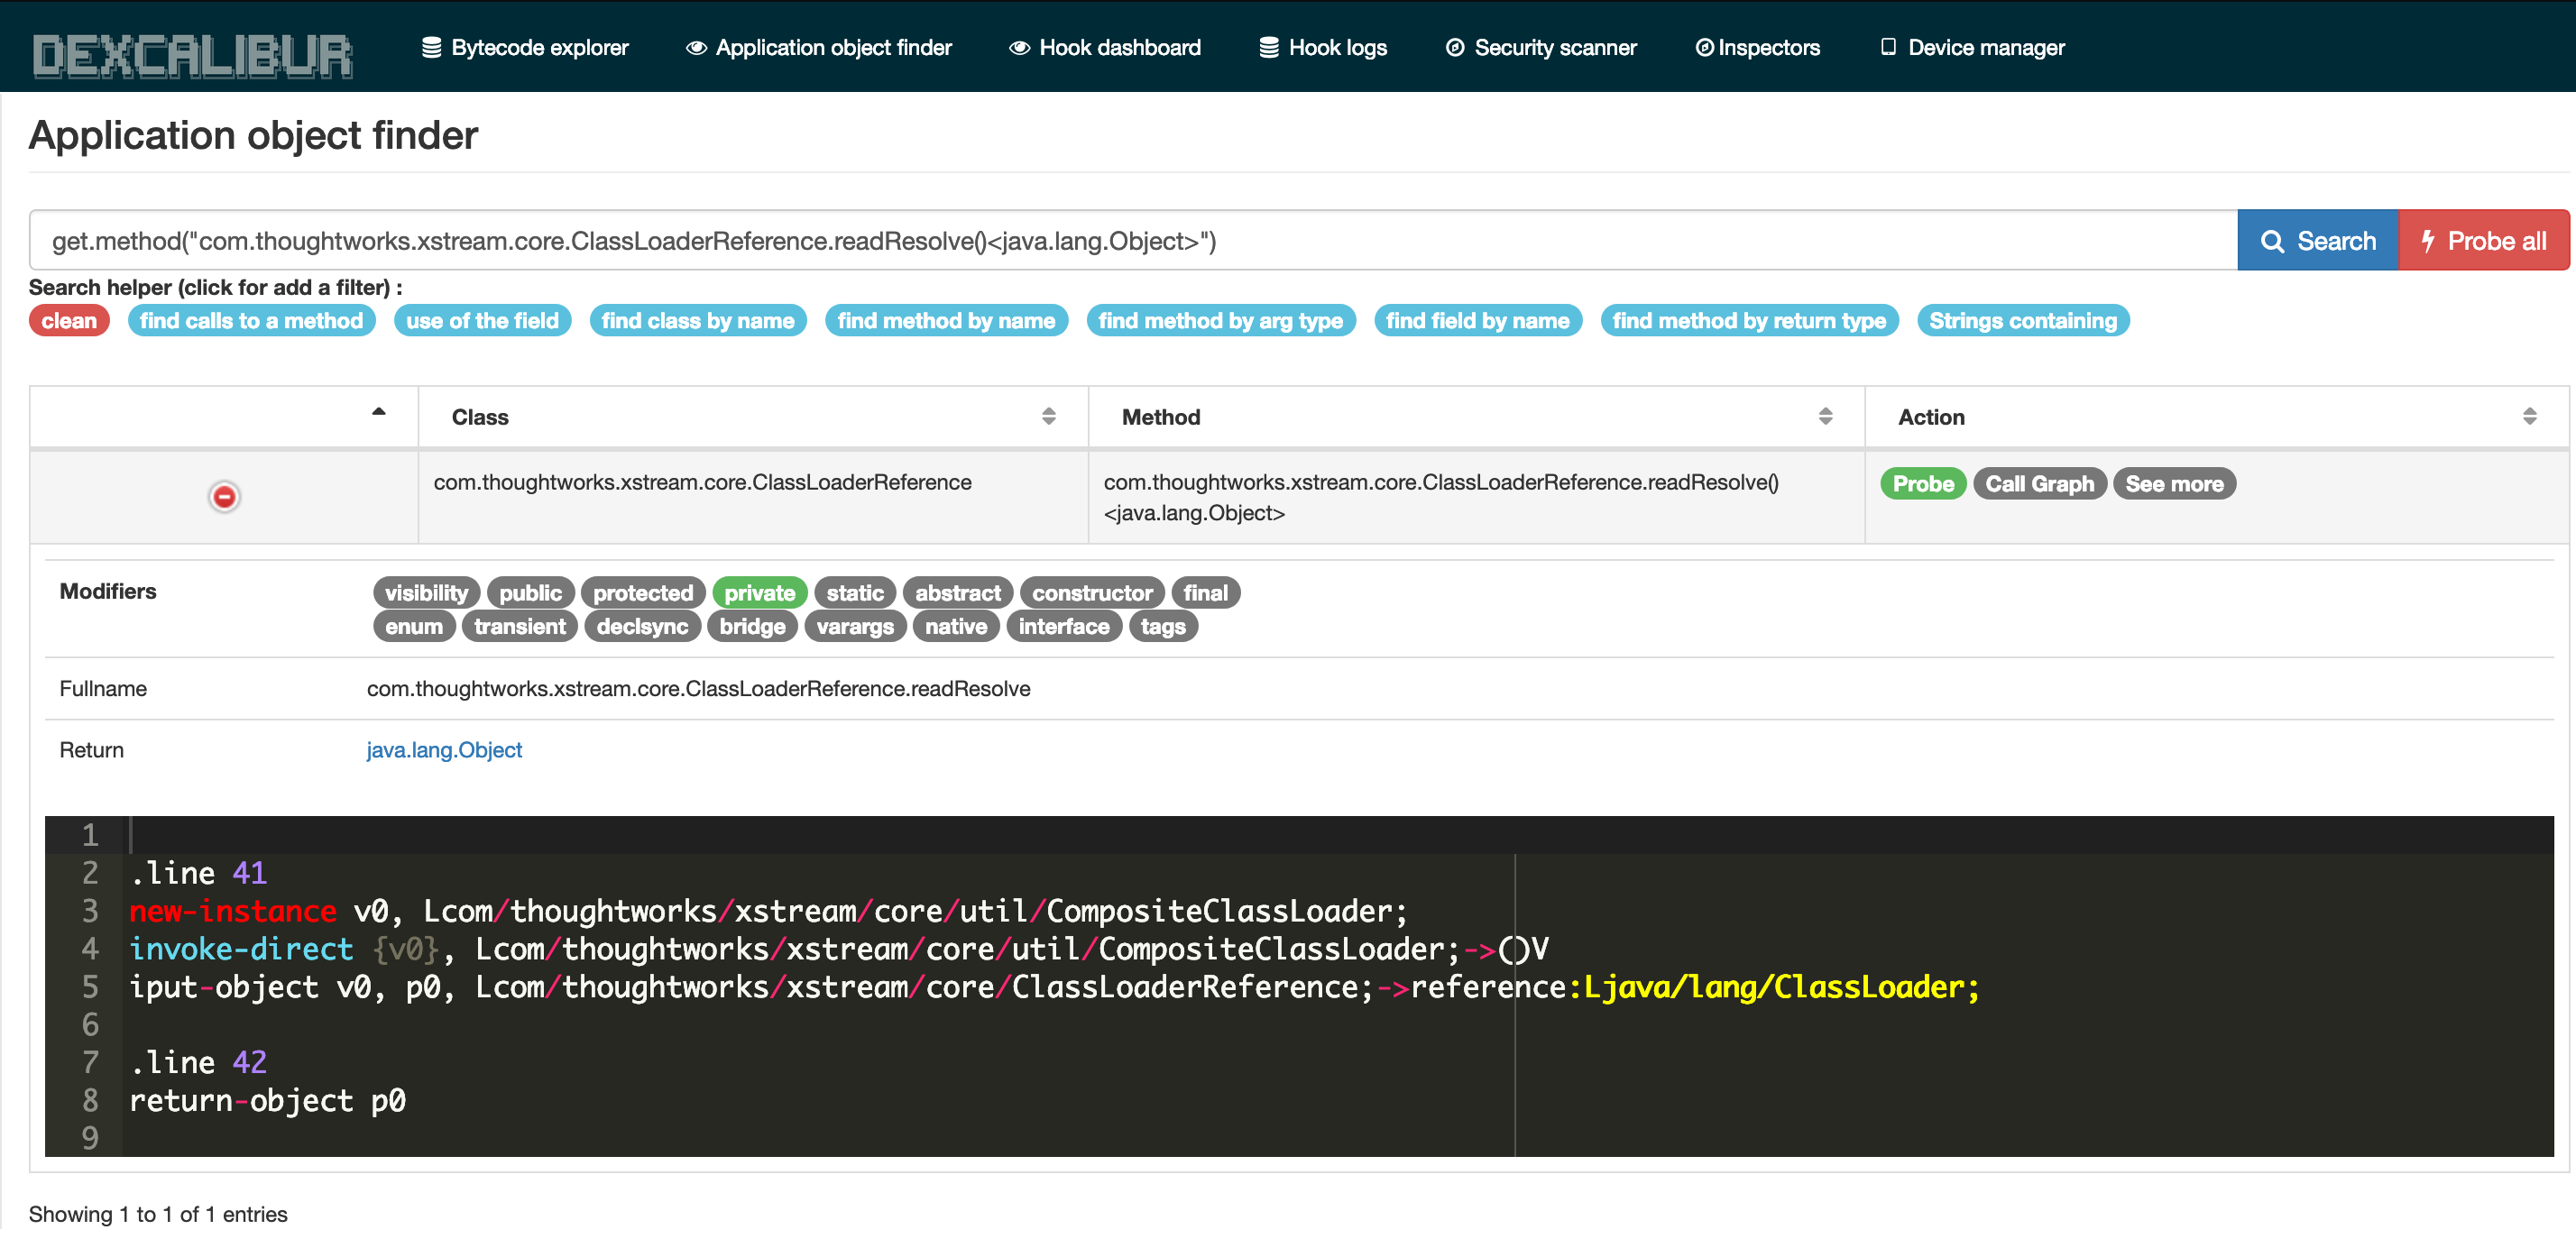
Task: Toggle the private modifier tag
Action: pos(759,593)
